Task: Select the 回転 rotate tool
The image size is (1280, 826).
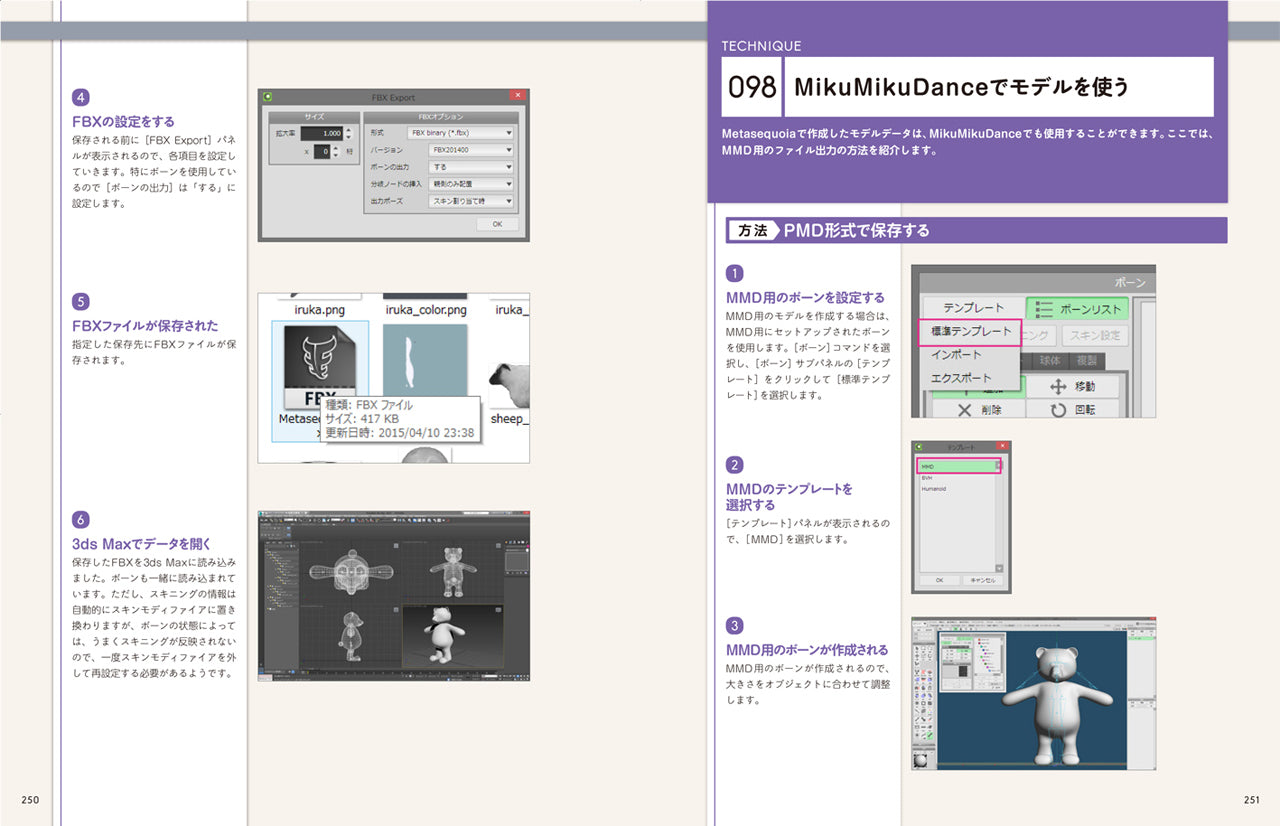Action: tap(1073, 410)
